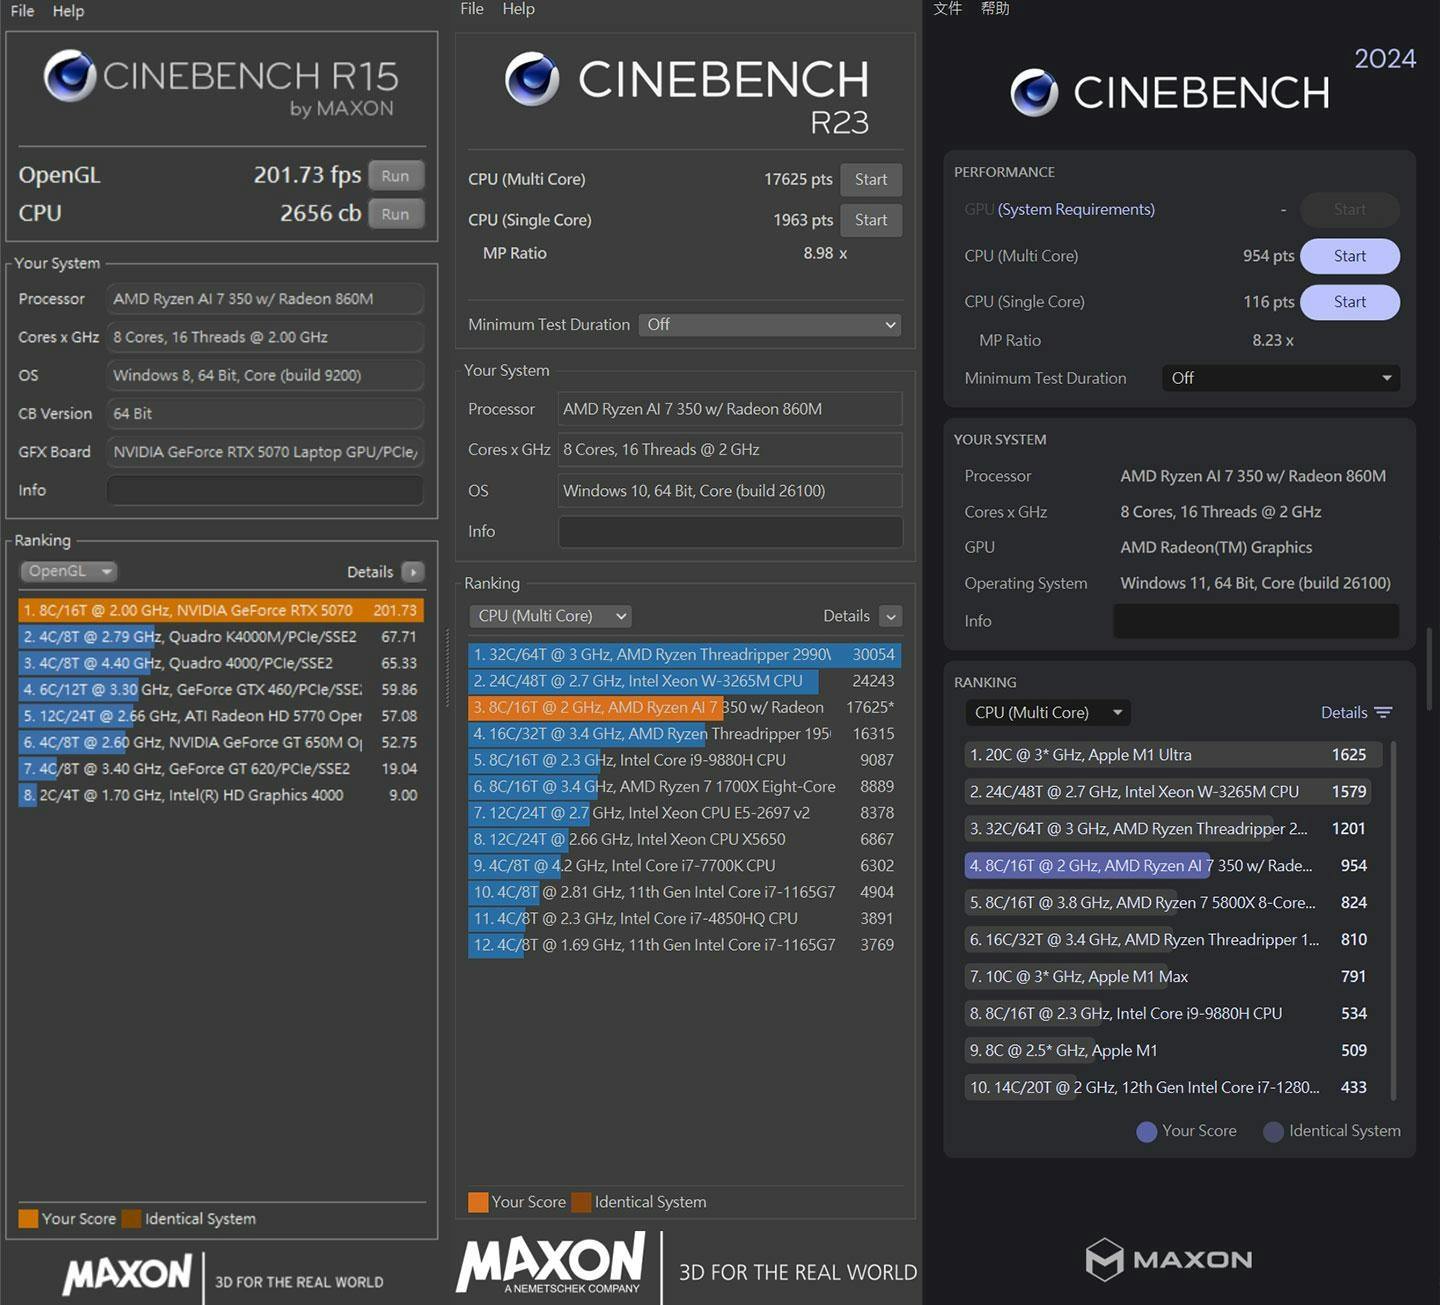This screenshot has height=1305, width=1440.
Task: Click Identical System circle in Cinebench 2024 legend
Action: coord(1273,1132)
